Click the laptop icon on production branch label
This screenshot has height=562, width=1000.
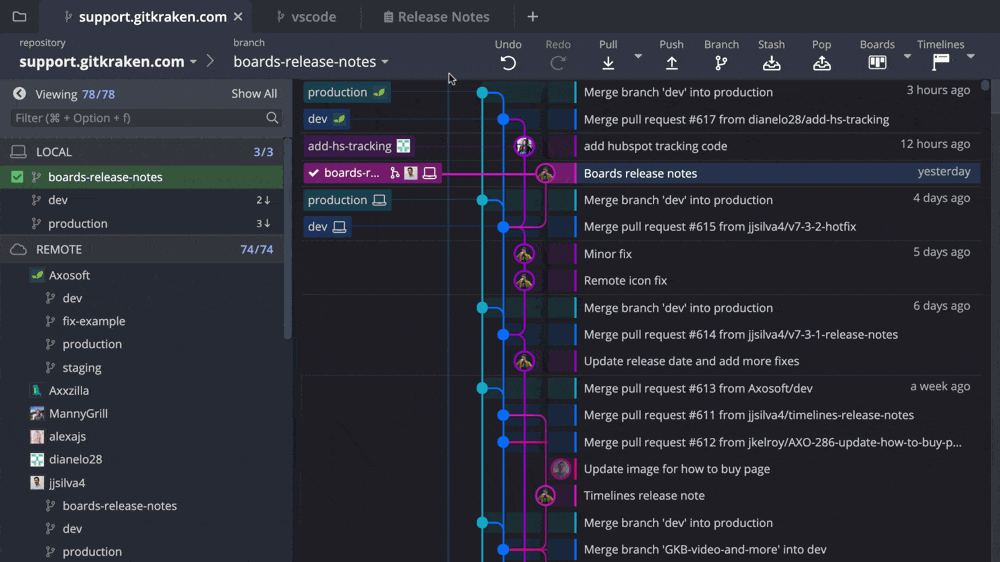pyautogui.click(x=379, y=200)
